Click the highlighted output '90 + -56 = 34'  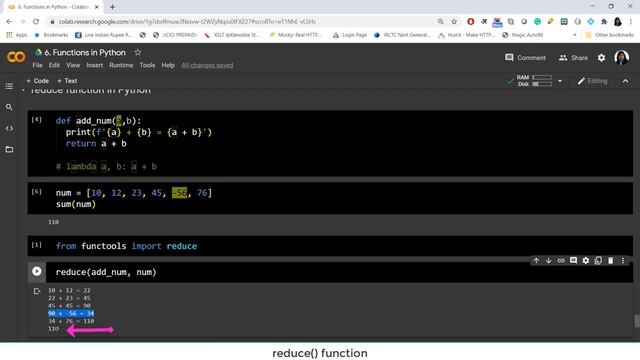[71, 313]
